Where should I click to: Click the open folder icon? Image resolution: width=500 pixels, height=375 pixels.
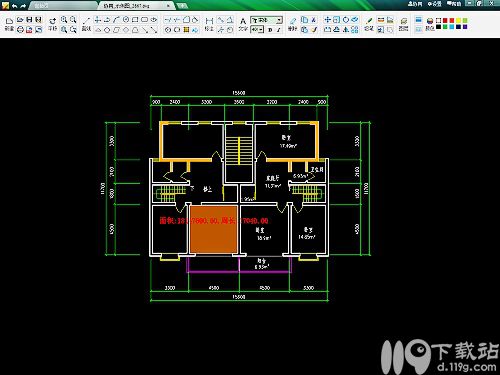[20, 20]
